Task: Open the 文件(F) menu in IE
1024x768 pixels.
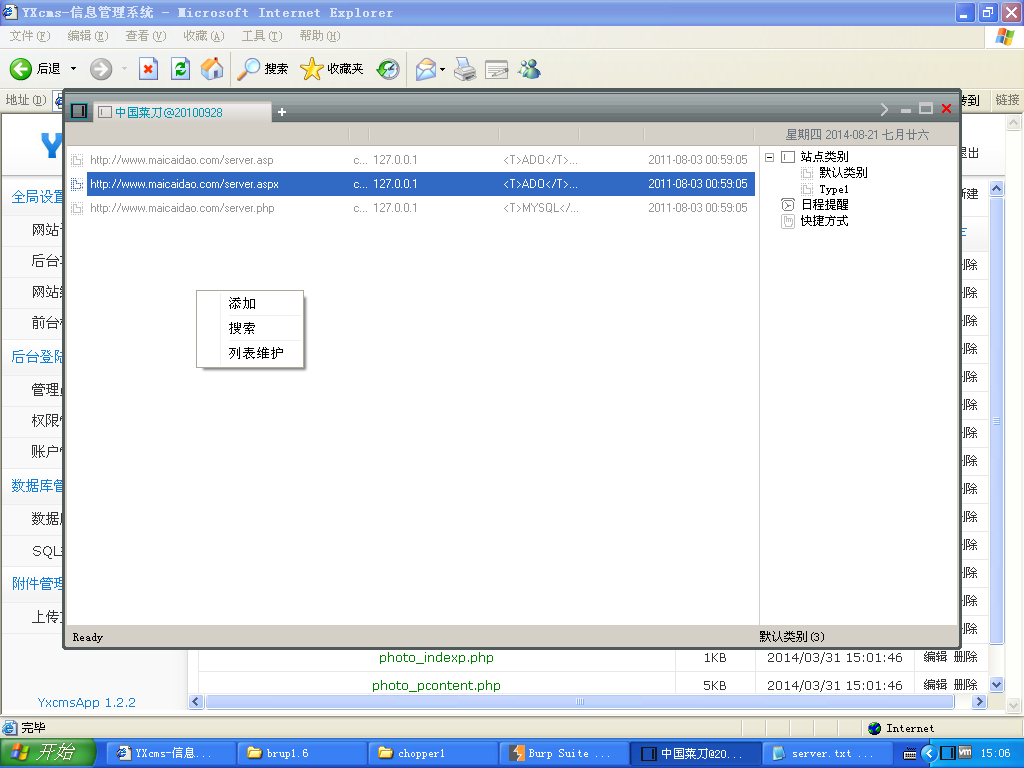Action: tap(29, 36)
